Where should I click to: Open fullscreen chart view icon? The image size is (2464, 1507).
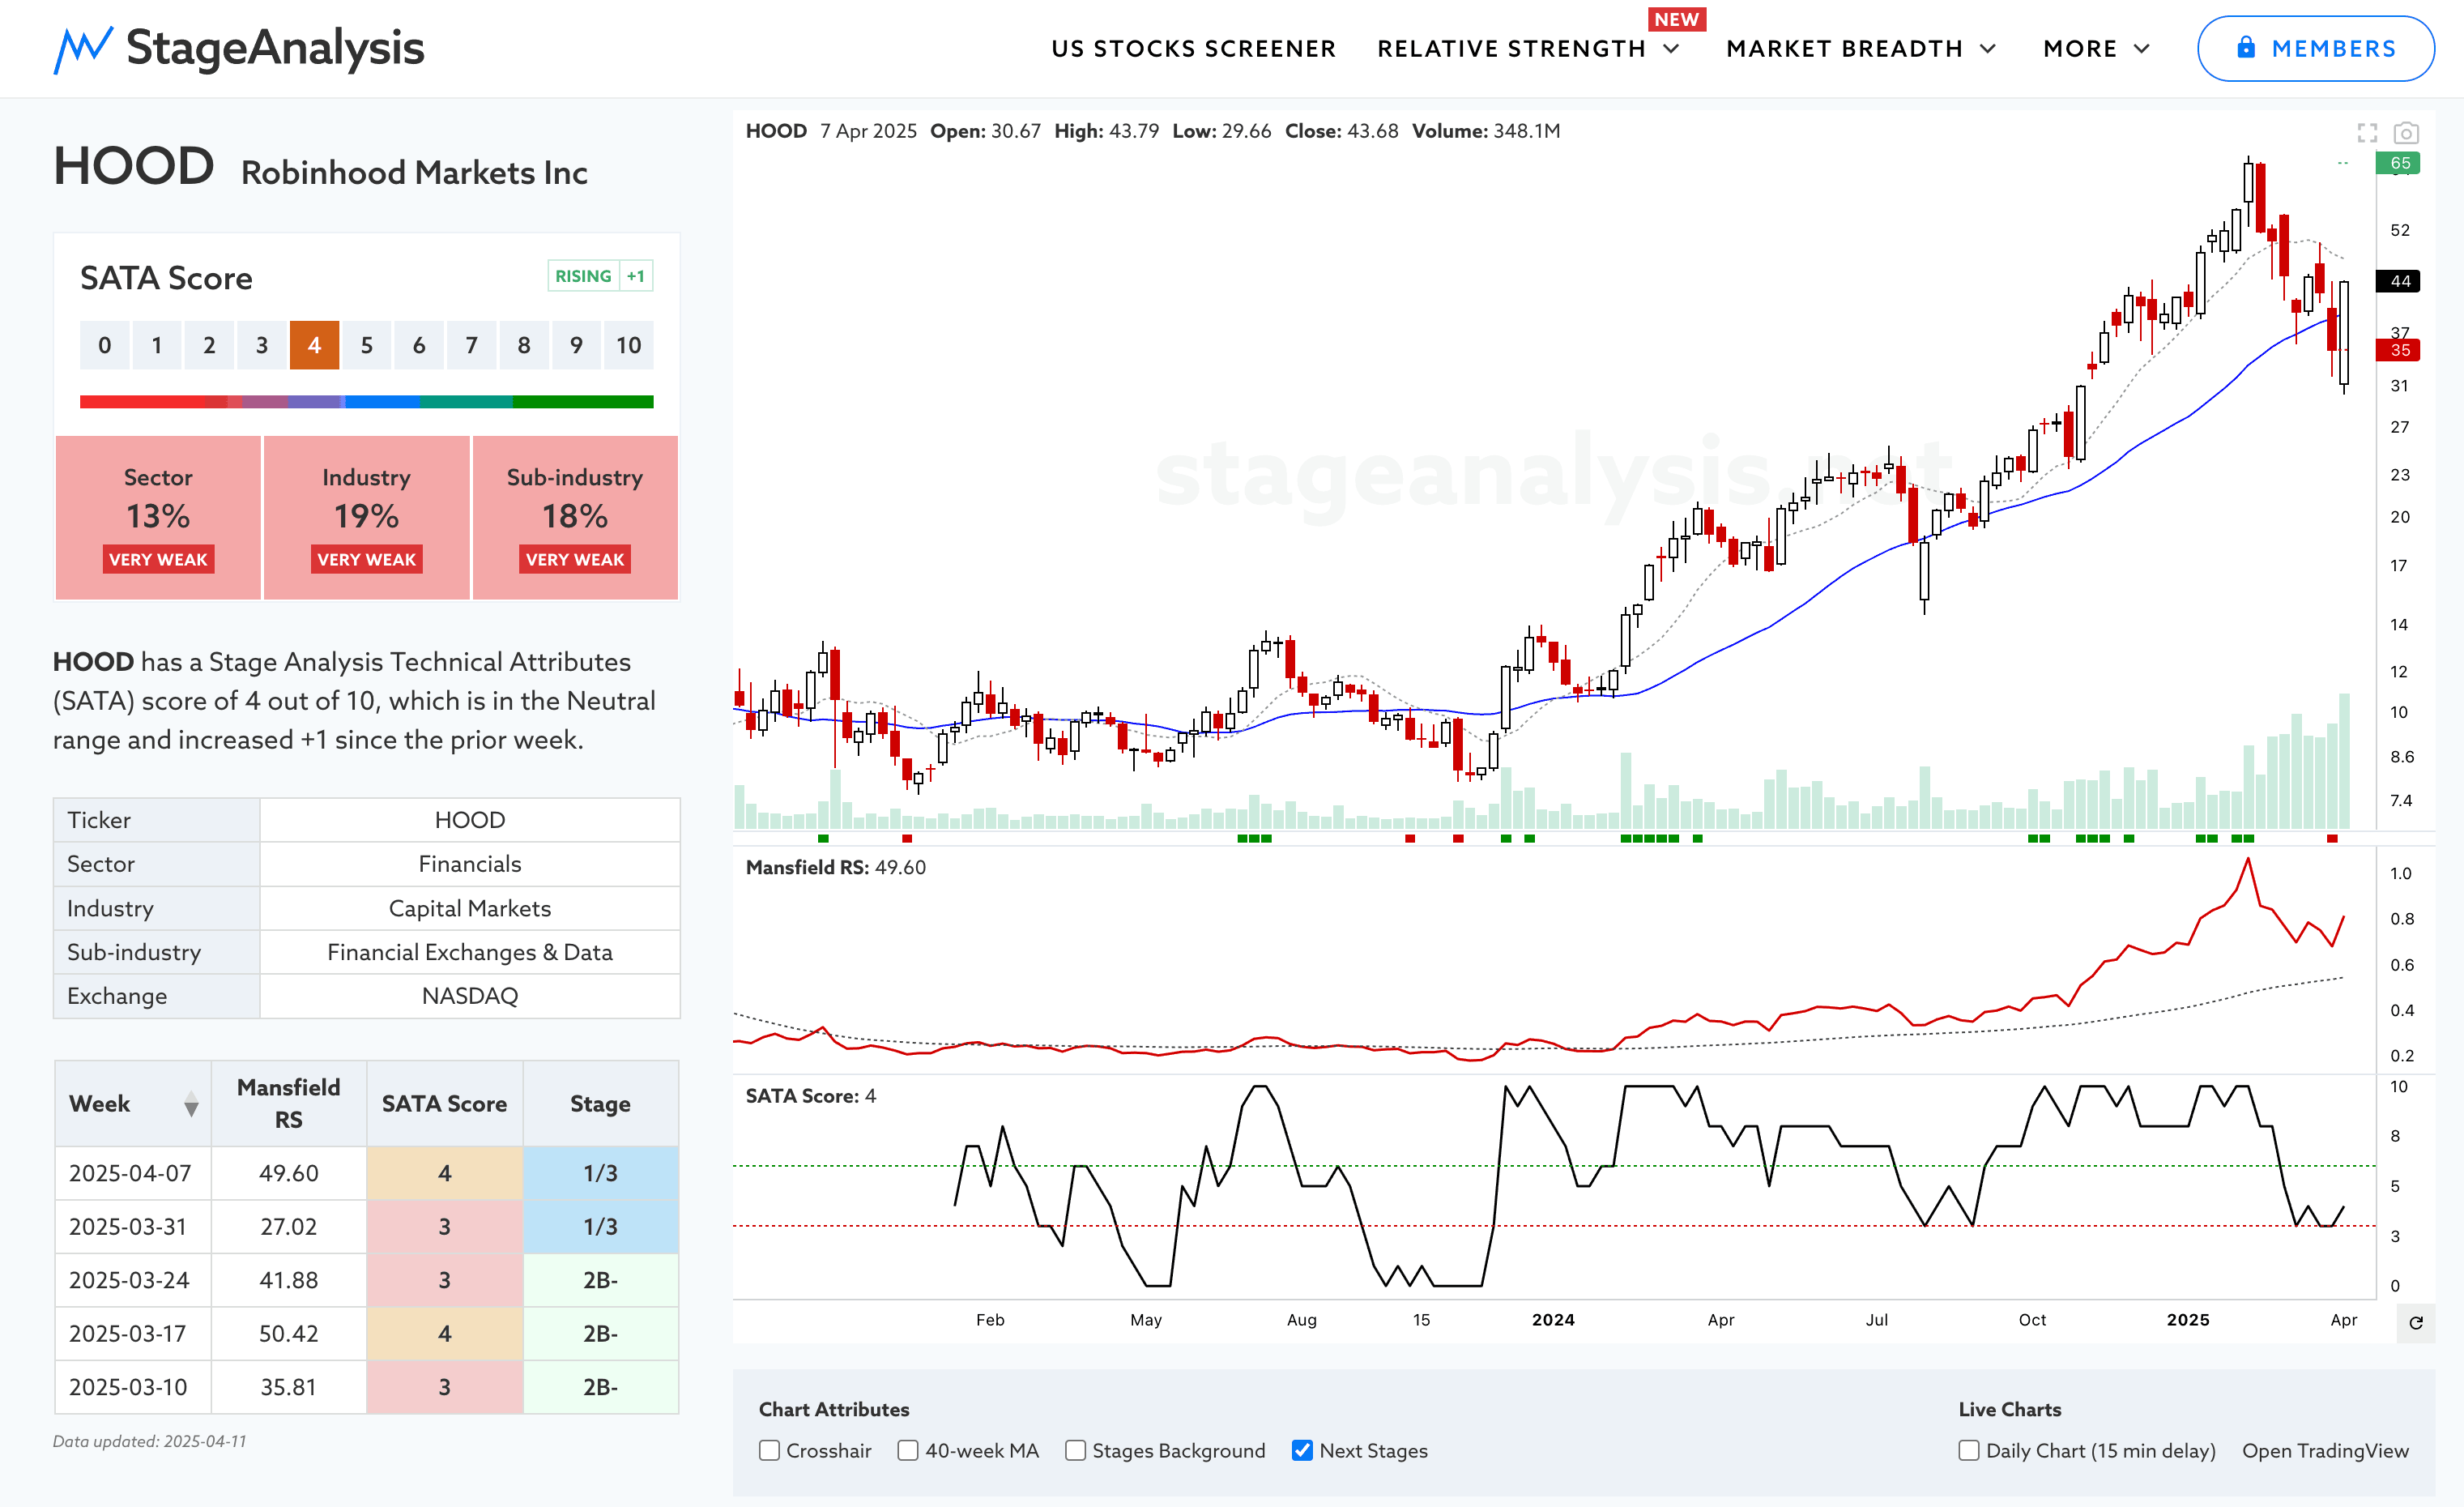coord(2367,133)
